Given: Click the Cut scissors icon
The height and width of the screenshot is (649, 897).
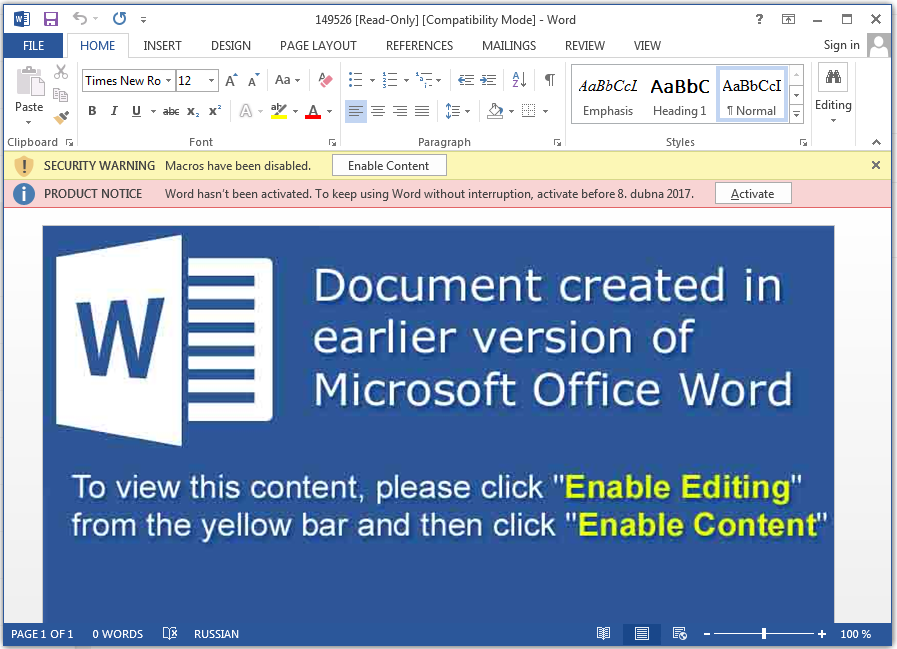Looking at the screenshot, I should coord(61,72).
